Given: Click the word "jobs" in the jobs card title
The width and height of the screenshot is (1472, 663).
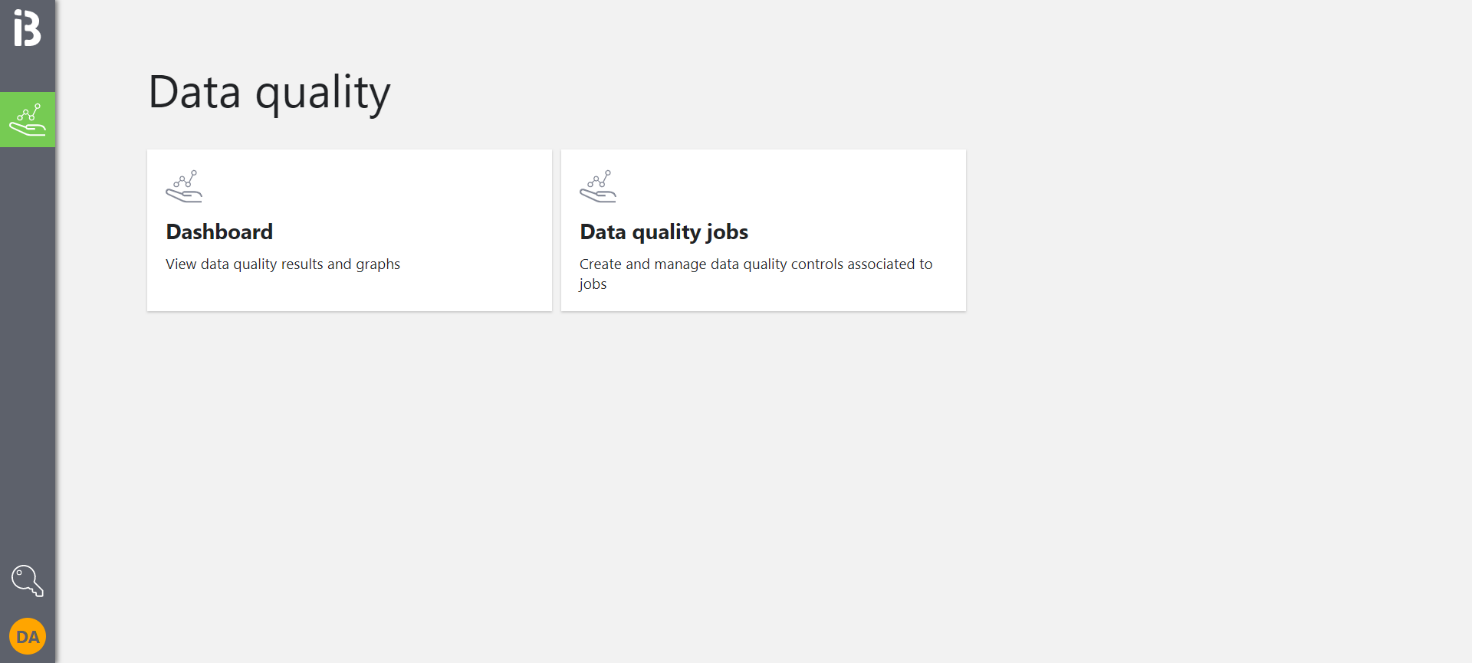Looking at the screenshot, I should (x=725, y=232).
